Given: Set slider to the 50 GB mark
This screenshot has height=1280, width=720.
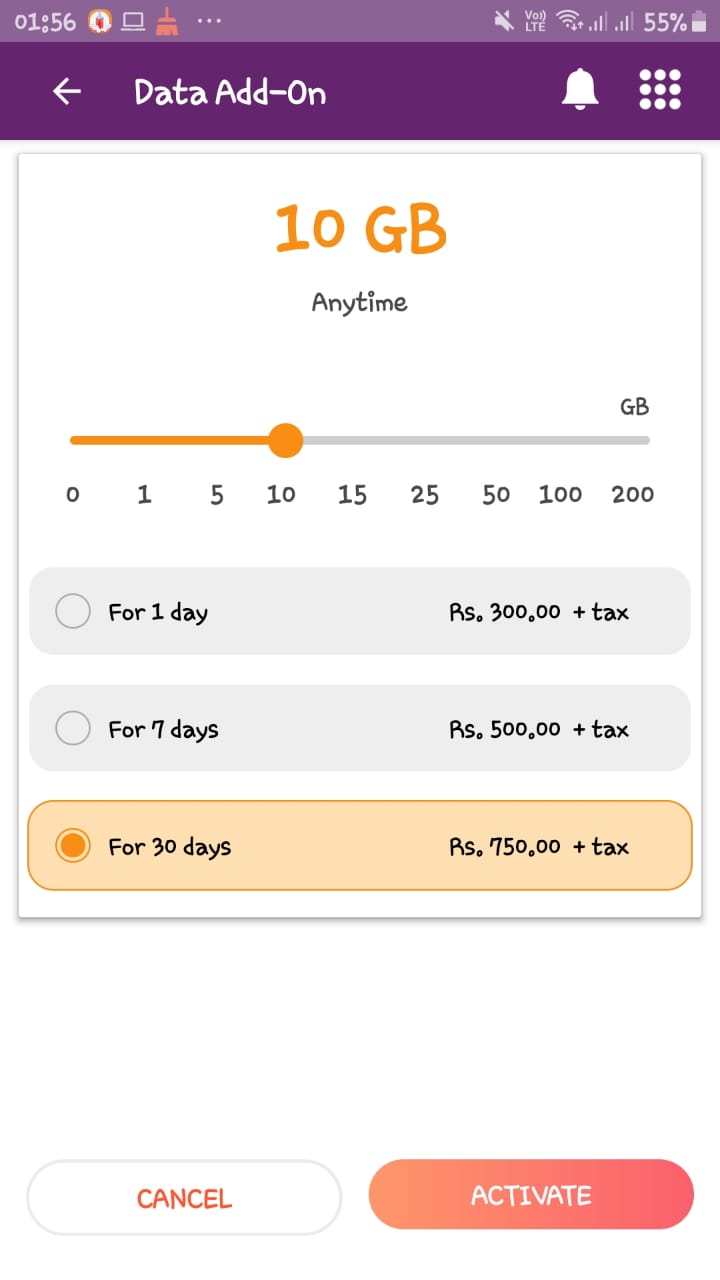Looking at the screenshot, I should click(x=496, y=494).
